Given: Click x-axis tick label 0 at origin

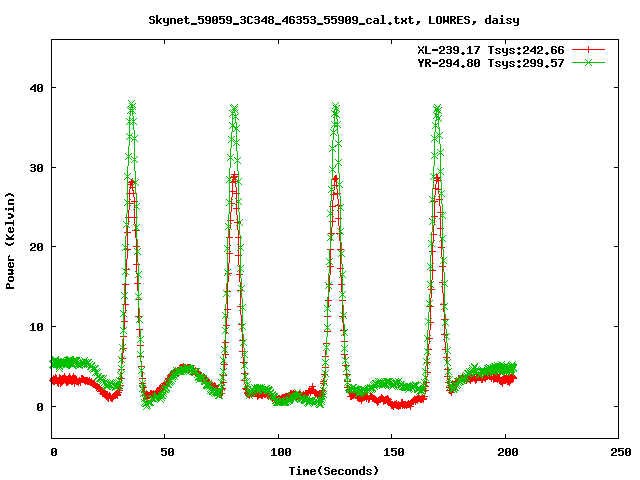Looking at the screenshot, I should [54, 452].
